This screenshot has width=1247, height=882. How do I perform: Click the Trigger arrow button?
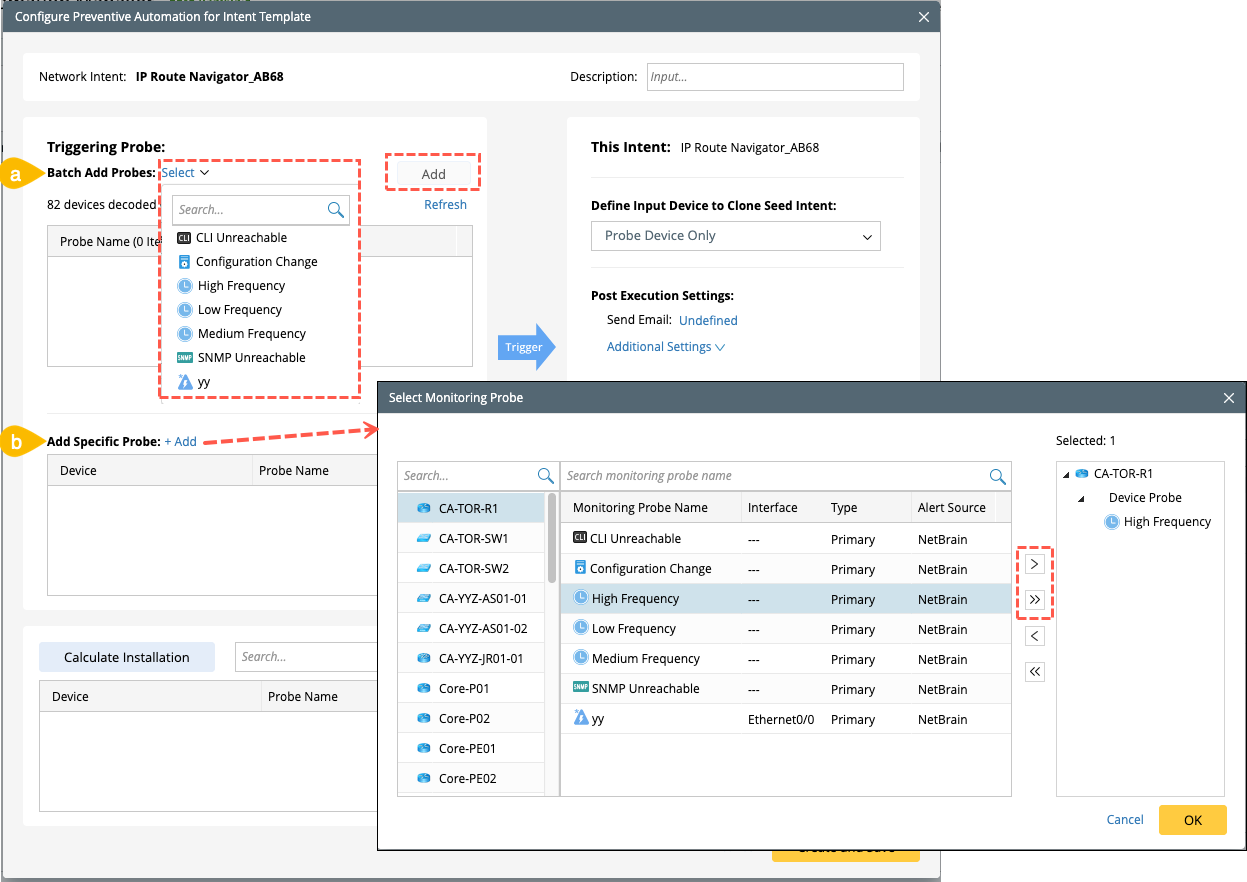point(527,348)
